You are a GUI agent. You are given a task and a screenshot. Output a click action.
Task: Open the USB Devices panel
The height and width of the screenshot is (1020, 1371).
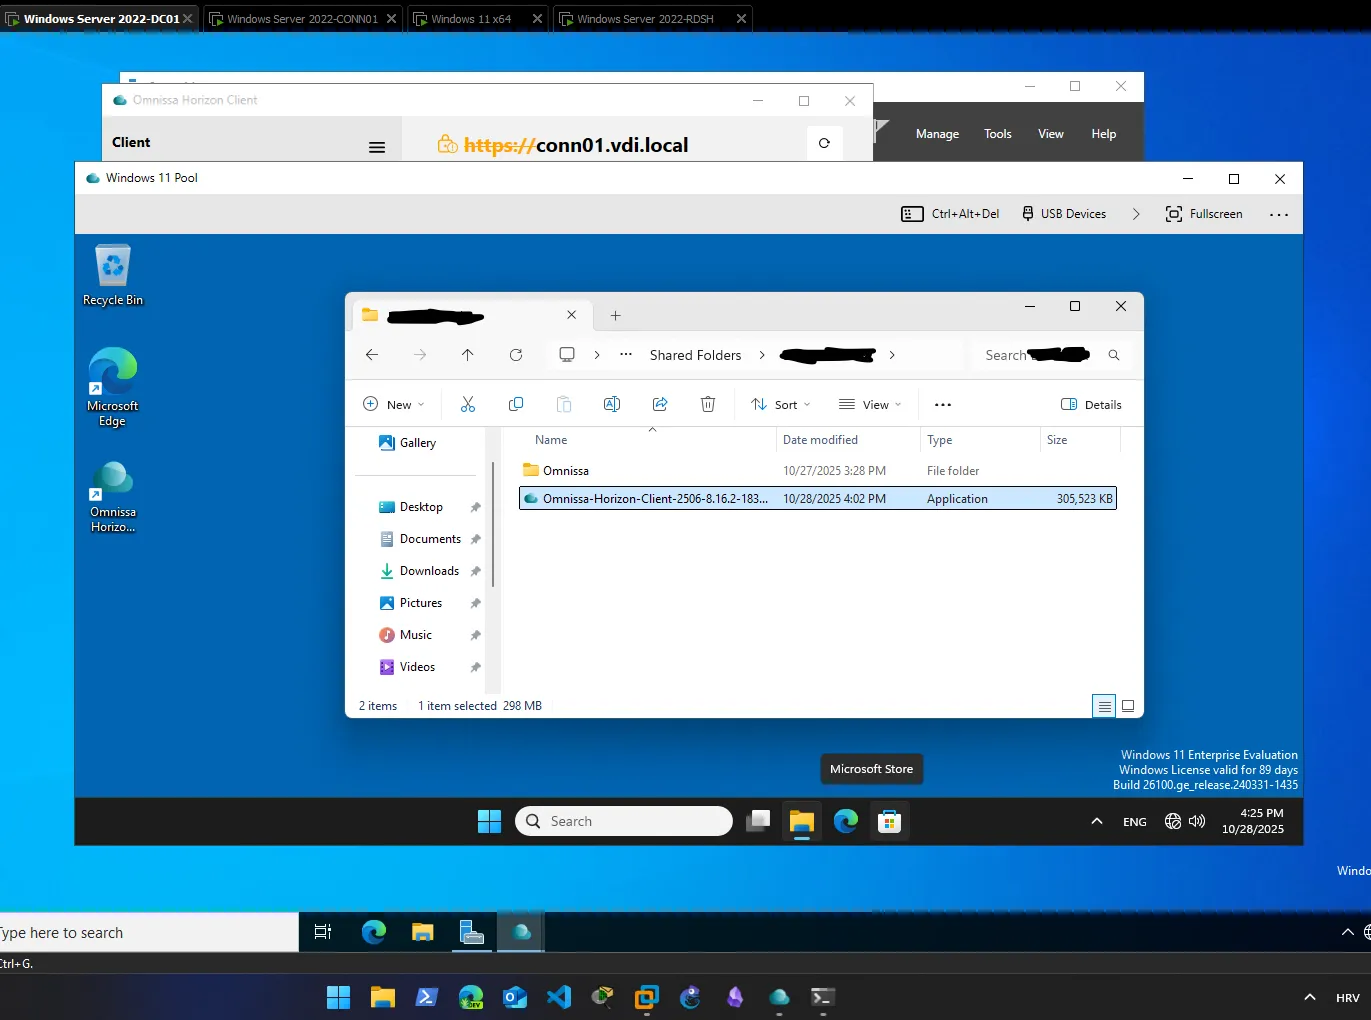tap(1063, 213)
